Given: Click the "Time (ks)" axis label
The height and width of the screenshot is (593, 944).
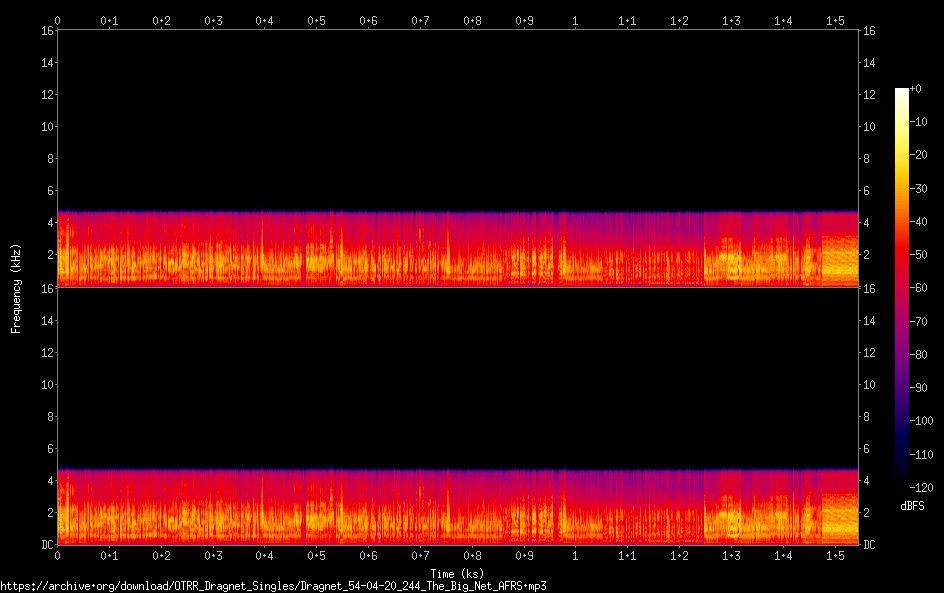Looking at the screenshot, I should point(457,573).
